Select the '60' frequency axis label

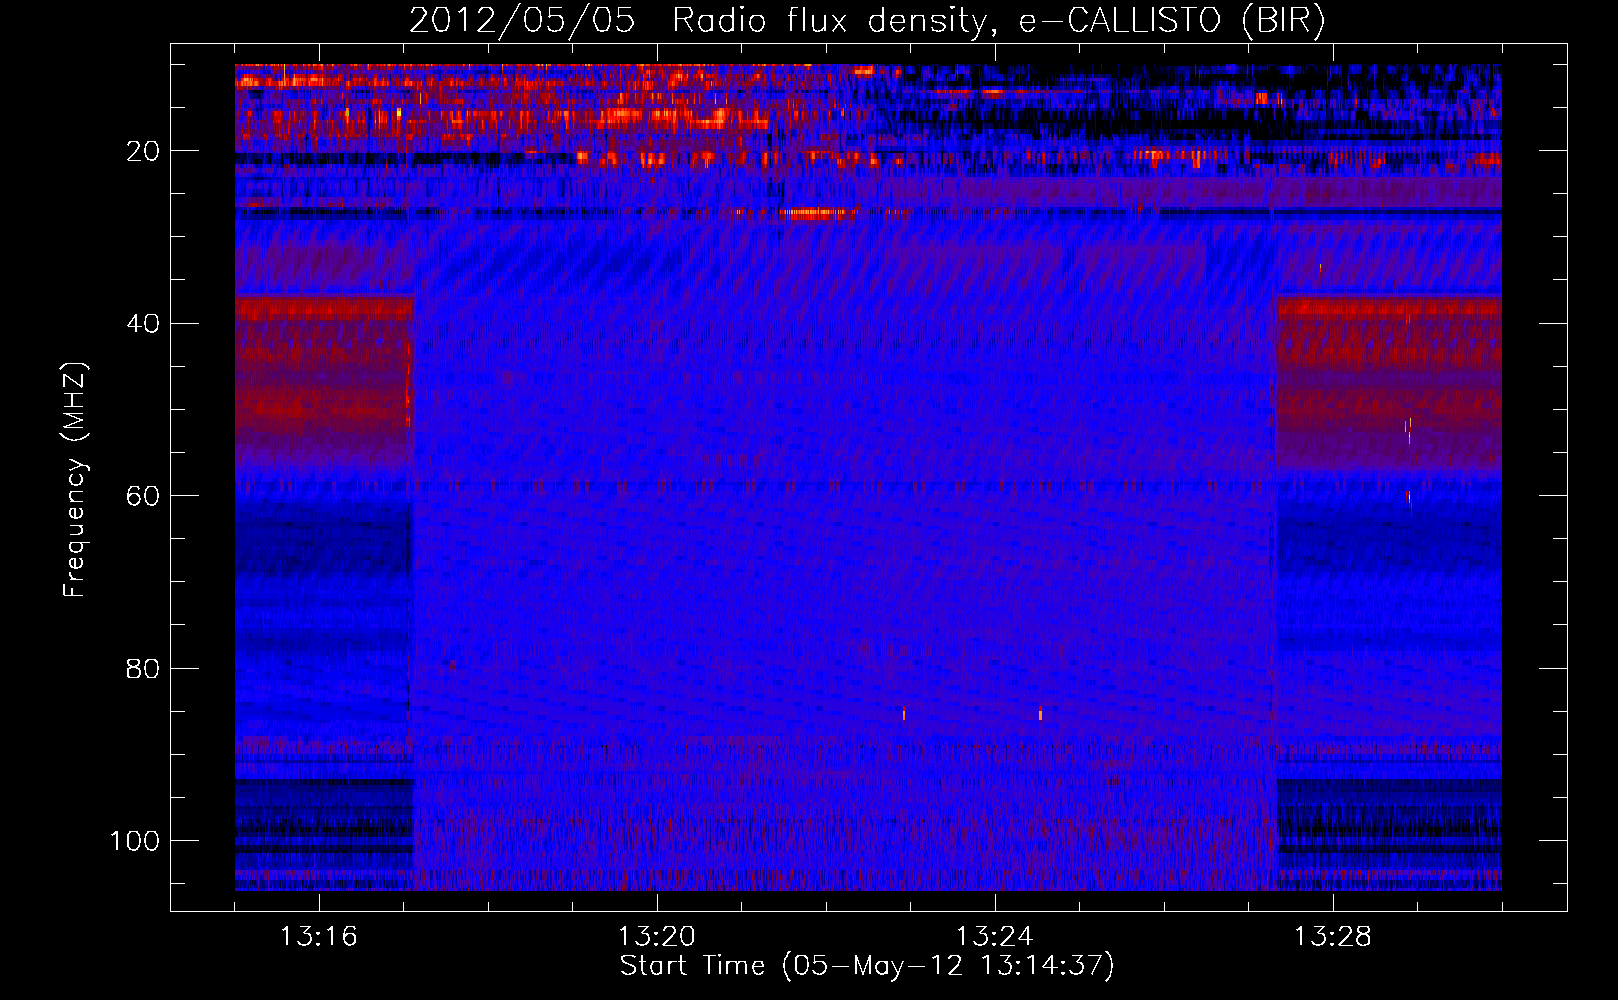tap(143, 496)
